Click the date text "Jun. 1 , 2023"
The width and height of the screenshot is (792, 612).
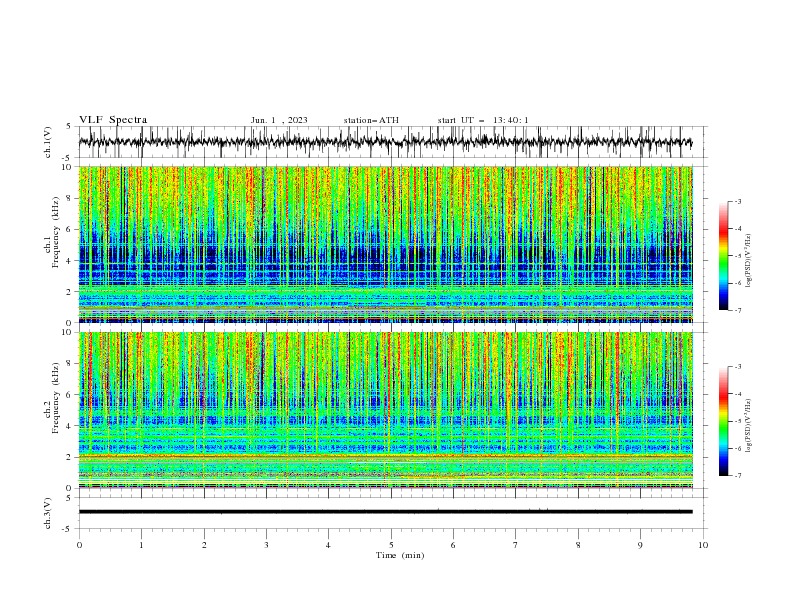[279, 120]
